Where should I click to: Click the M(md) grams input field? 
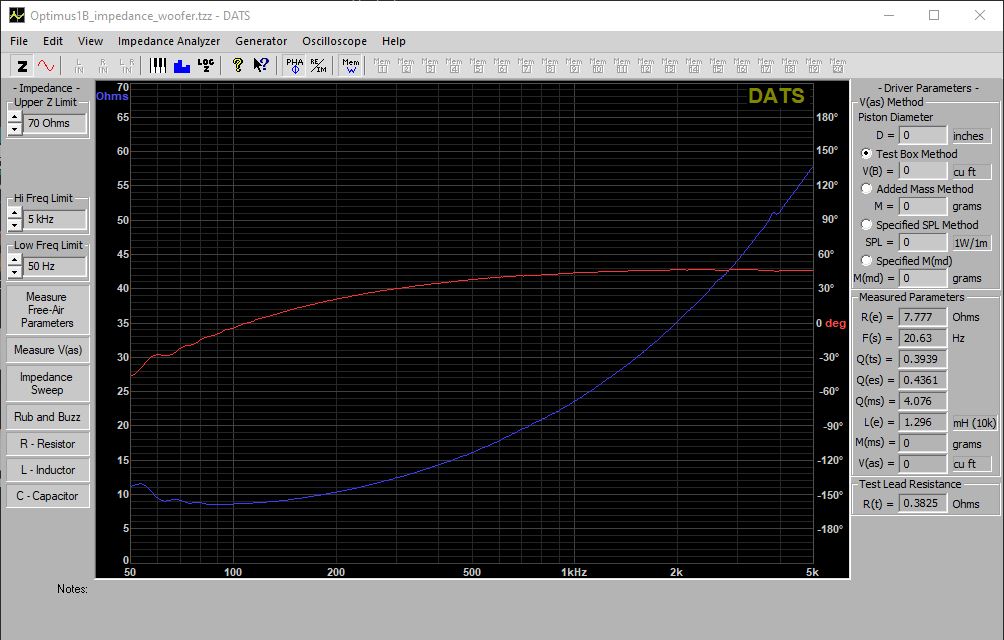tap(923, 278)
